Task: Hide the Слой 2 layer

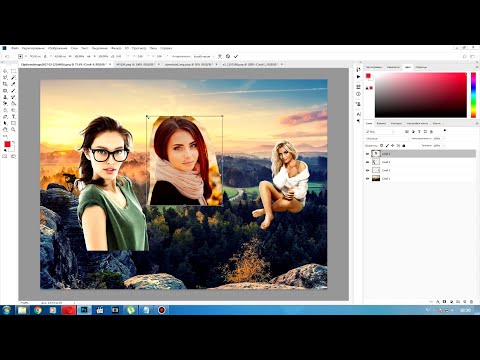Action: [x=368, y=170]
